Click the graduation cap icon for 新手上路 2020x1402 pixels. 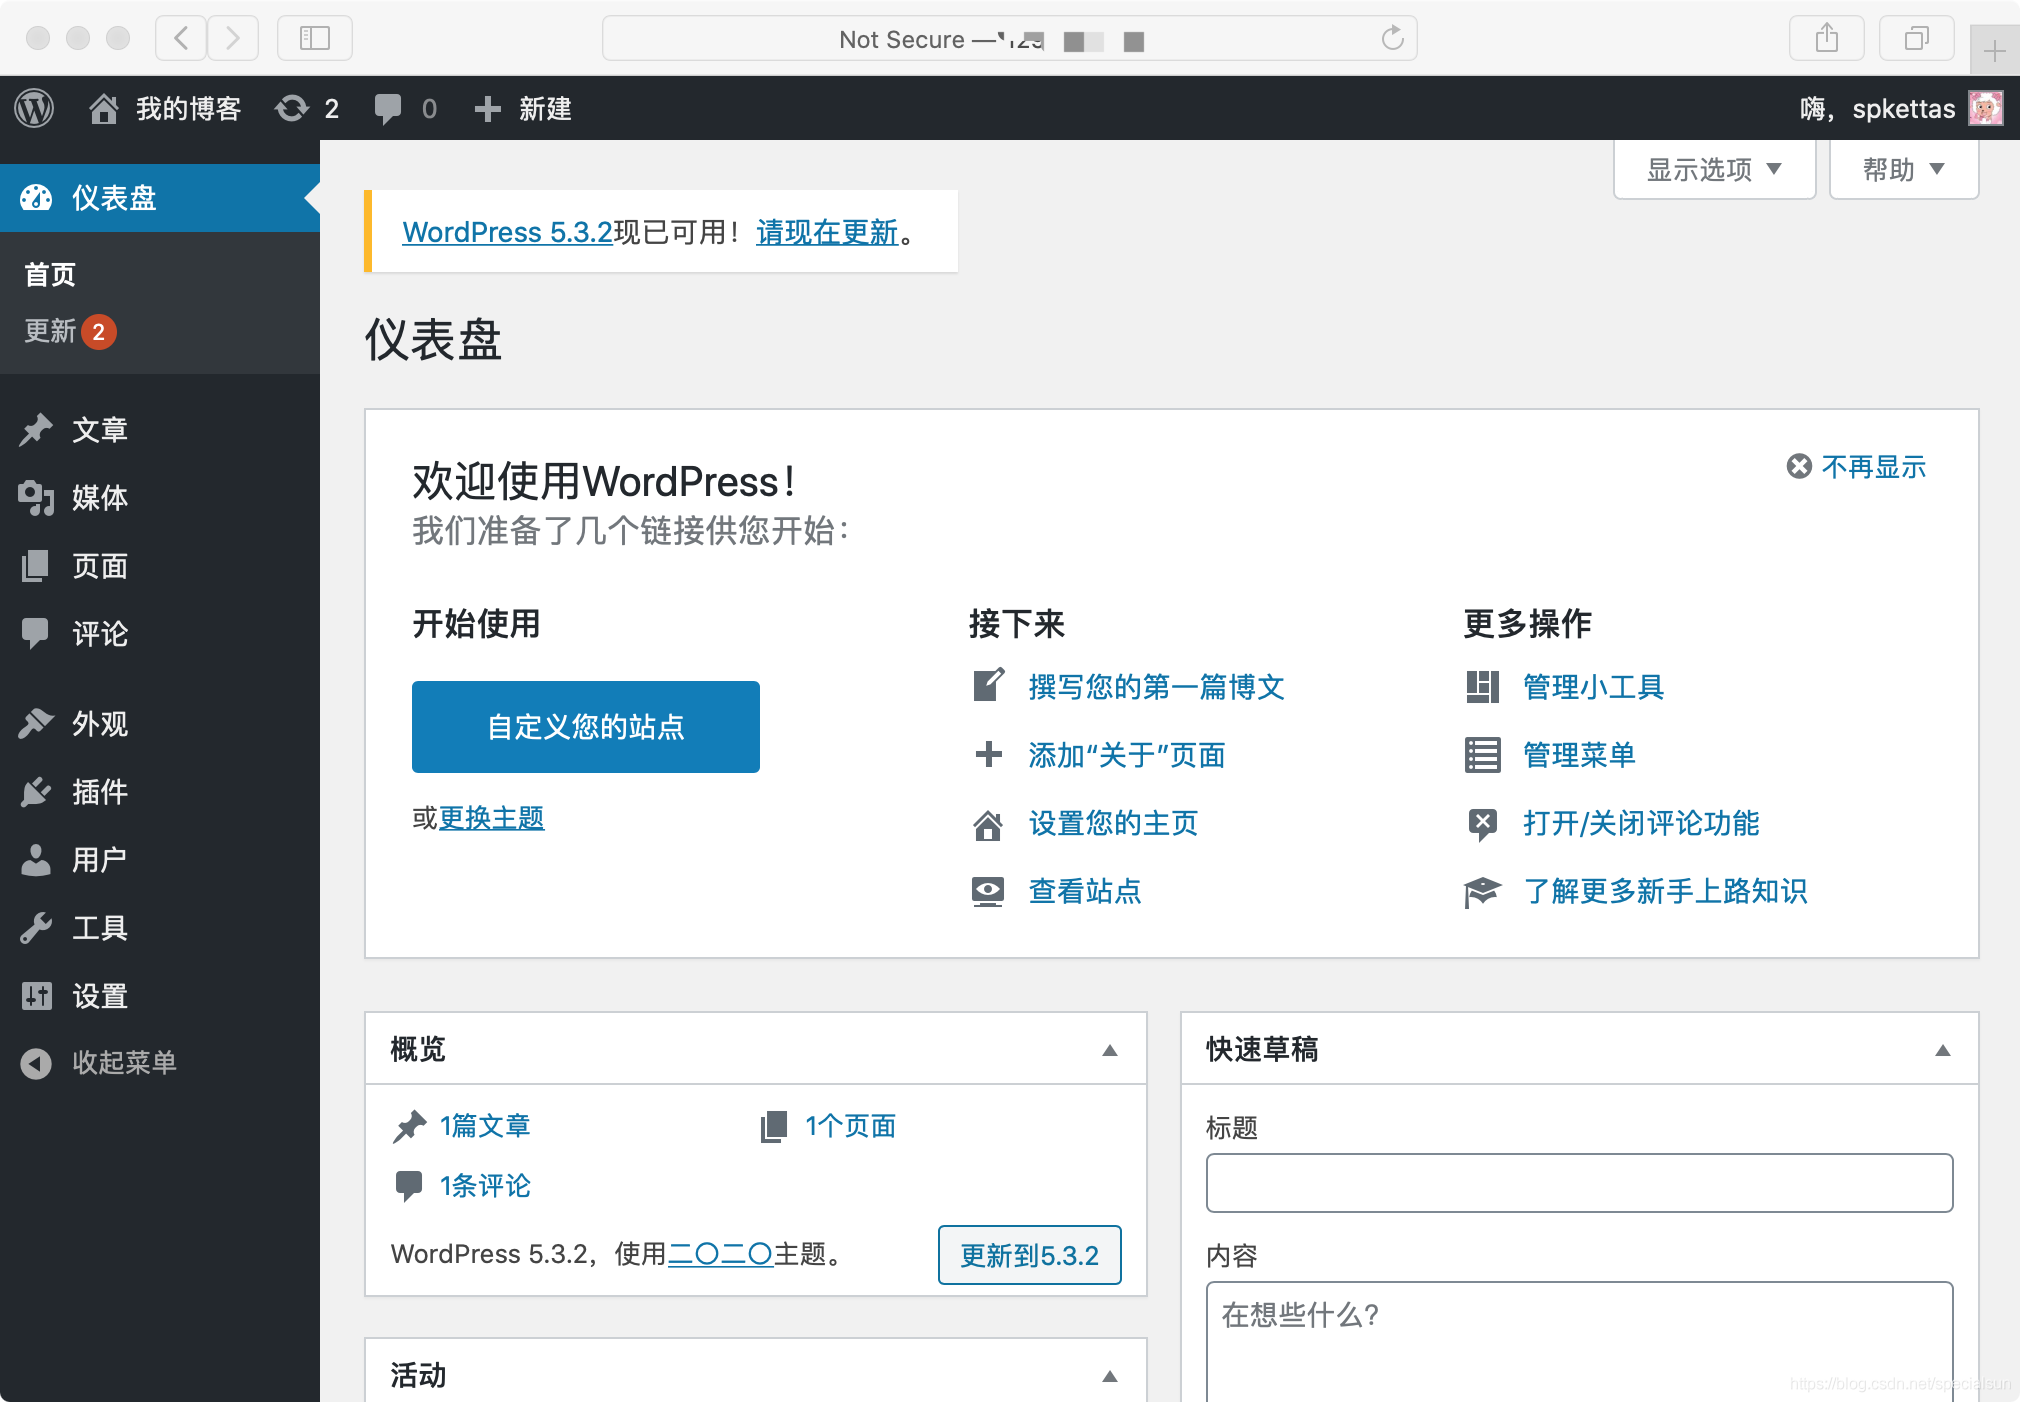coord(1482,891)
